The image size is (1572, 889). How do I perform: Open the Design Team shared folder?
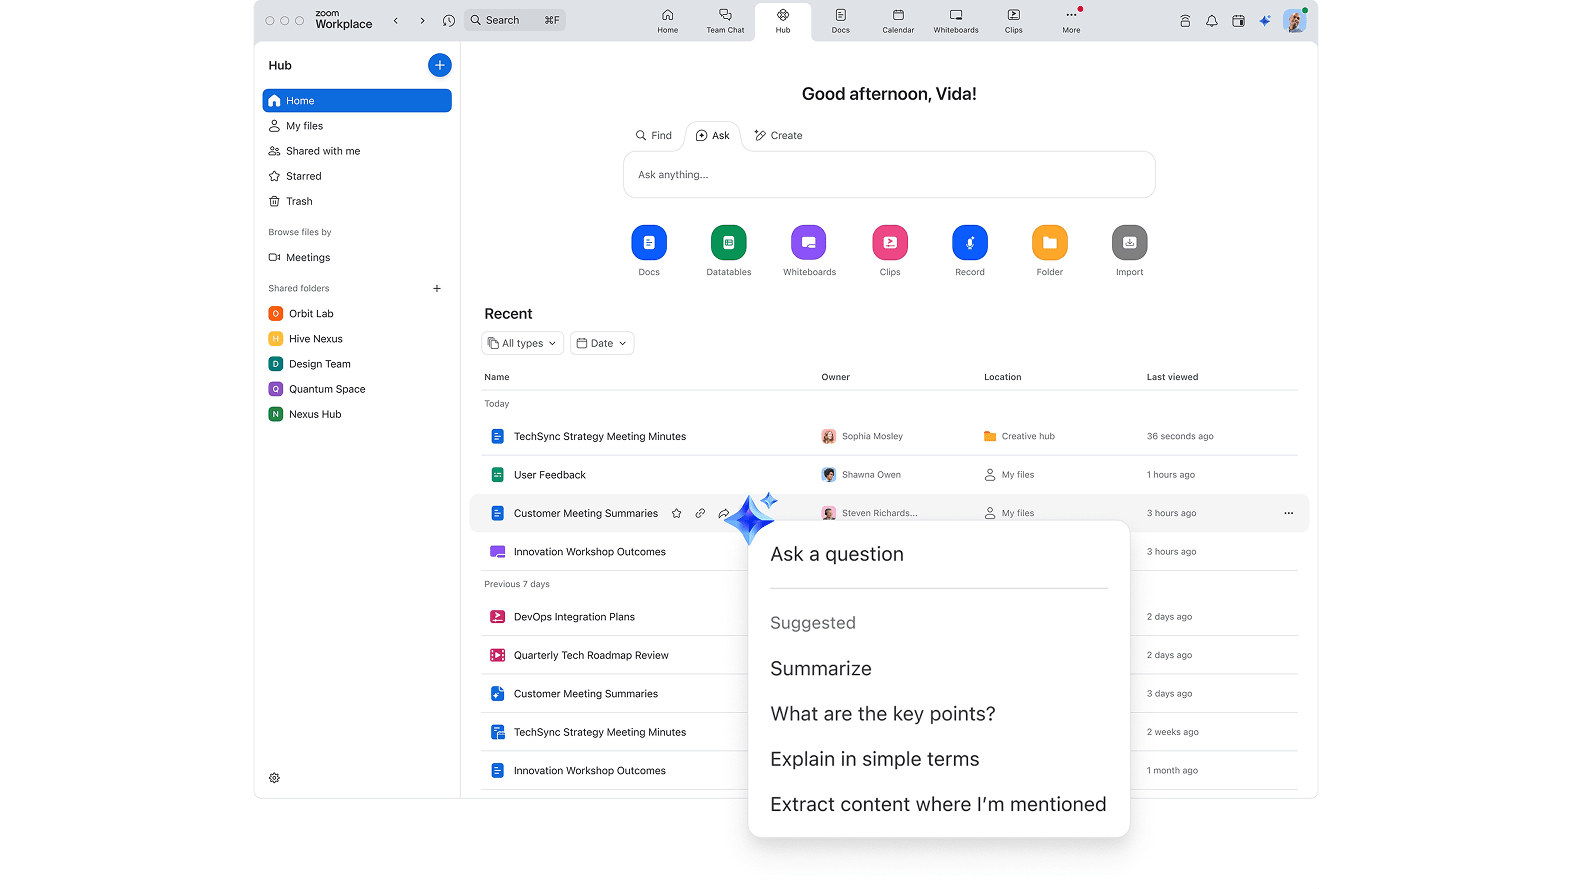[x=319, y=364]
